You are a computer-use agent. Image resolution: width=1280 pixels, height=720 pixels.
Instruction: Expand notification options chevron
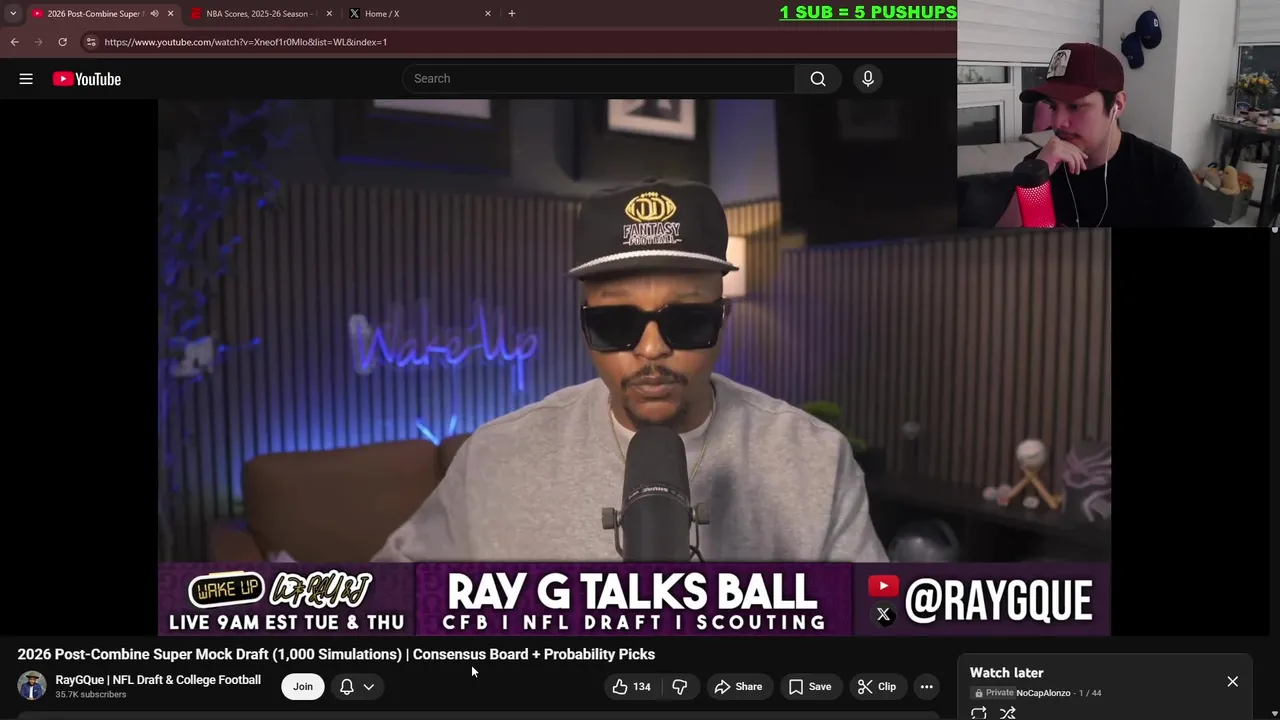tap(369, 687)
